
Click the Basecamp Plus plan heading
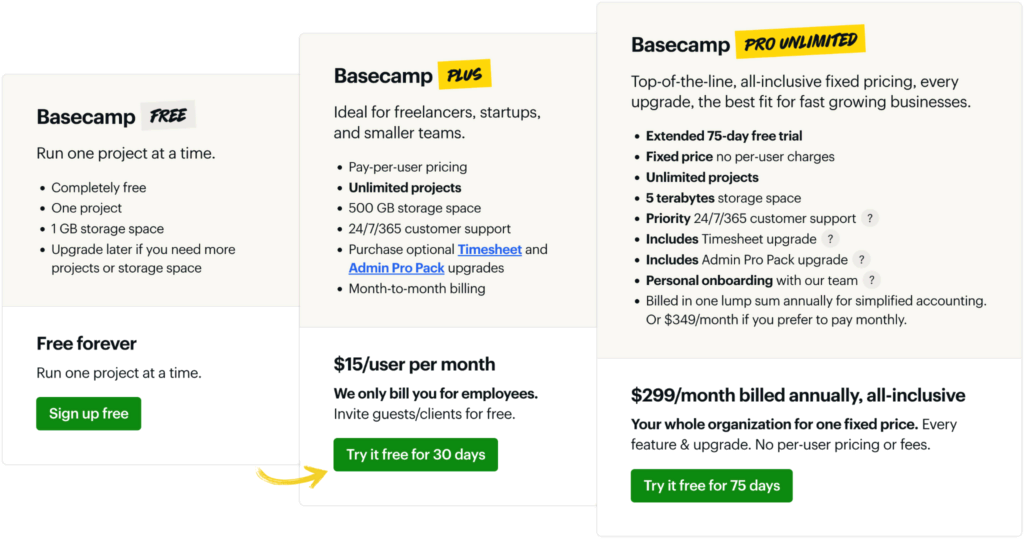pos(383,76)
